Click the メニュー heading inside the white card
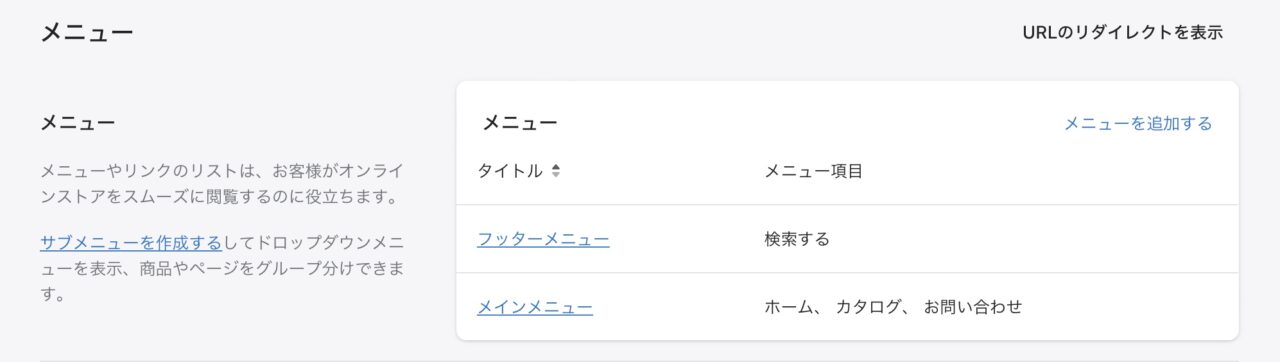This screenshot has height=362, width=1280. pos(520,123)
